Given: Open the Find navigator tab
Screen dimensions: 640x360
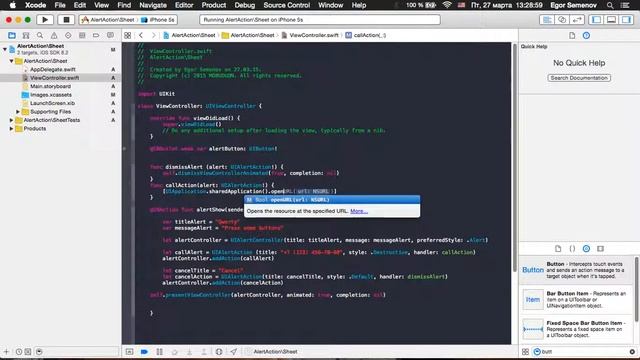Looking at the screenshot, I should point(40,36).
